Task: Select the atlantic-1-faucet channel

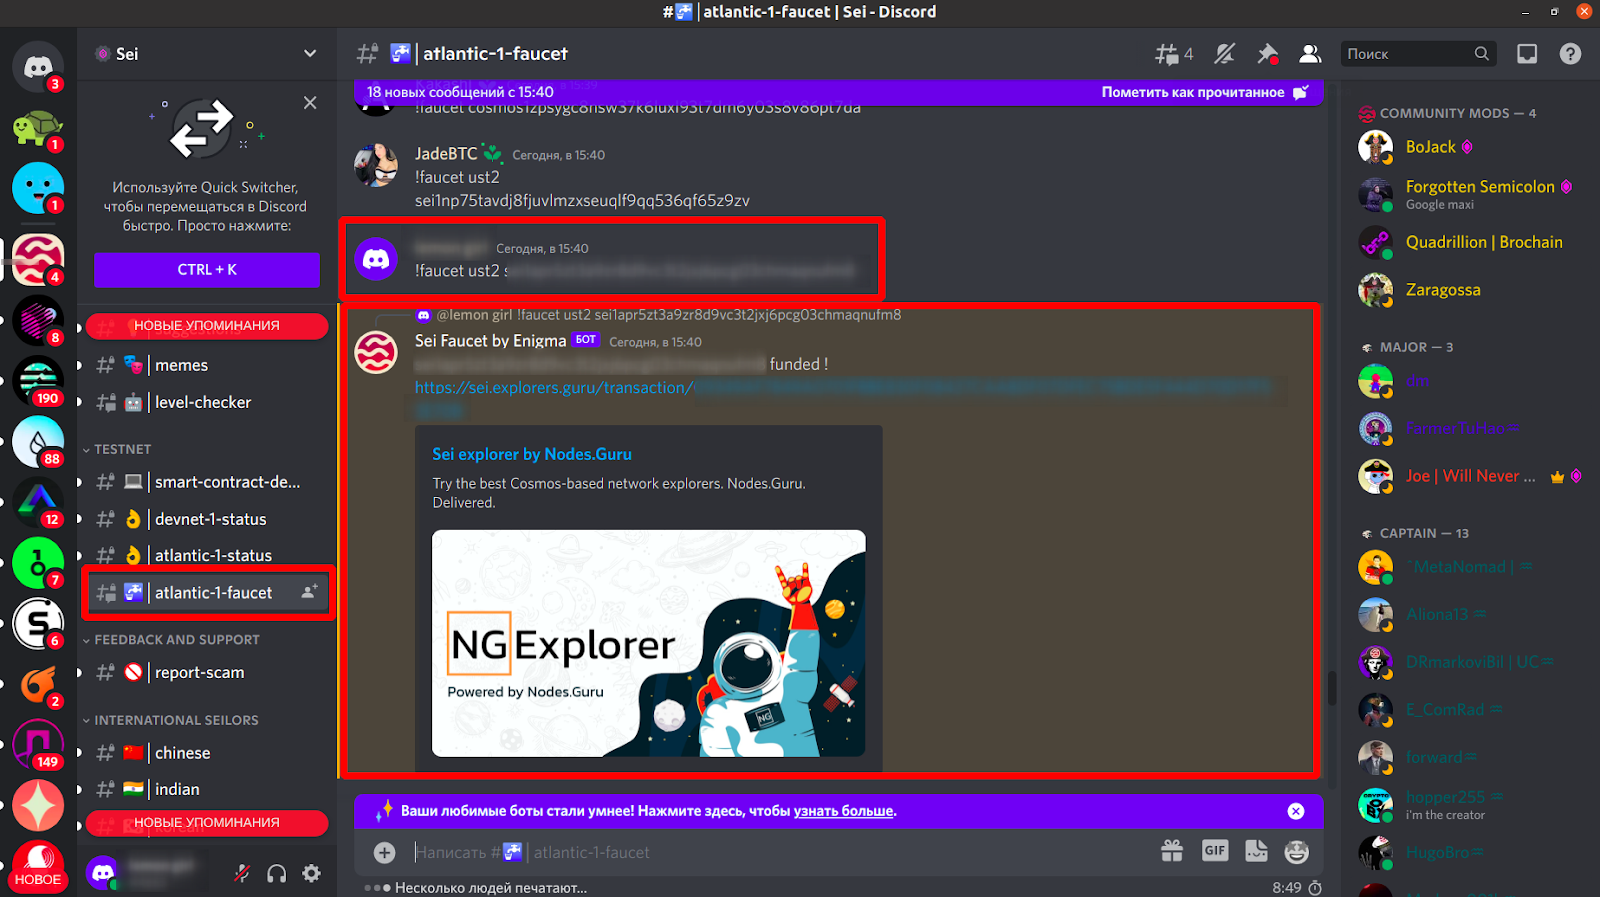Action: tap(207, 593)
